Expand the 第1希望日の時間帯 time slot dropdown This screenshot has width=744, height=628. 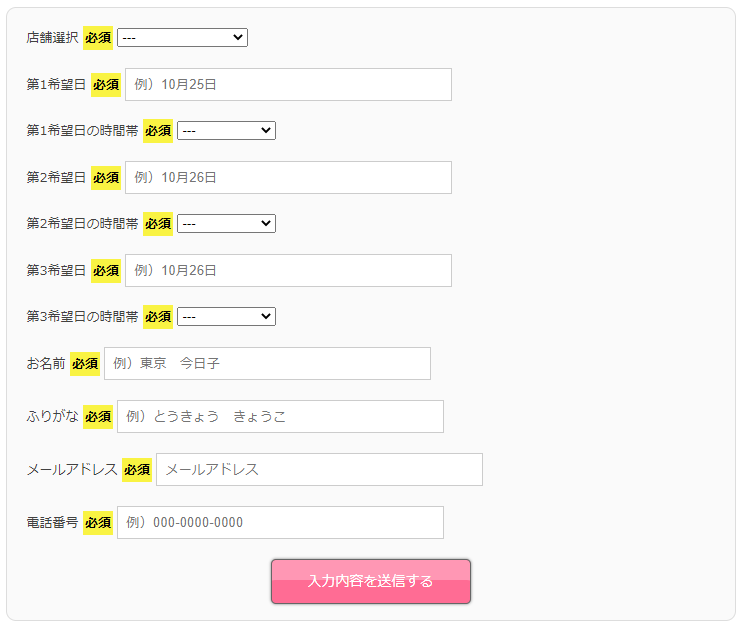tap(226, 130)
